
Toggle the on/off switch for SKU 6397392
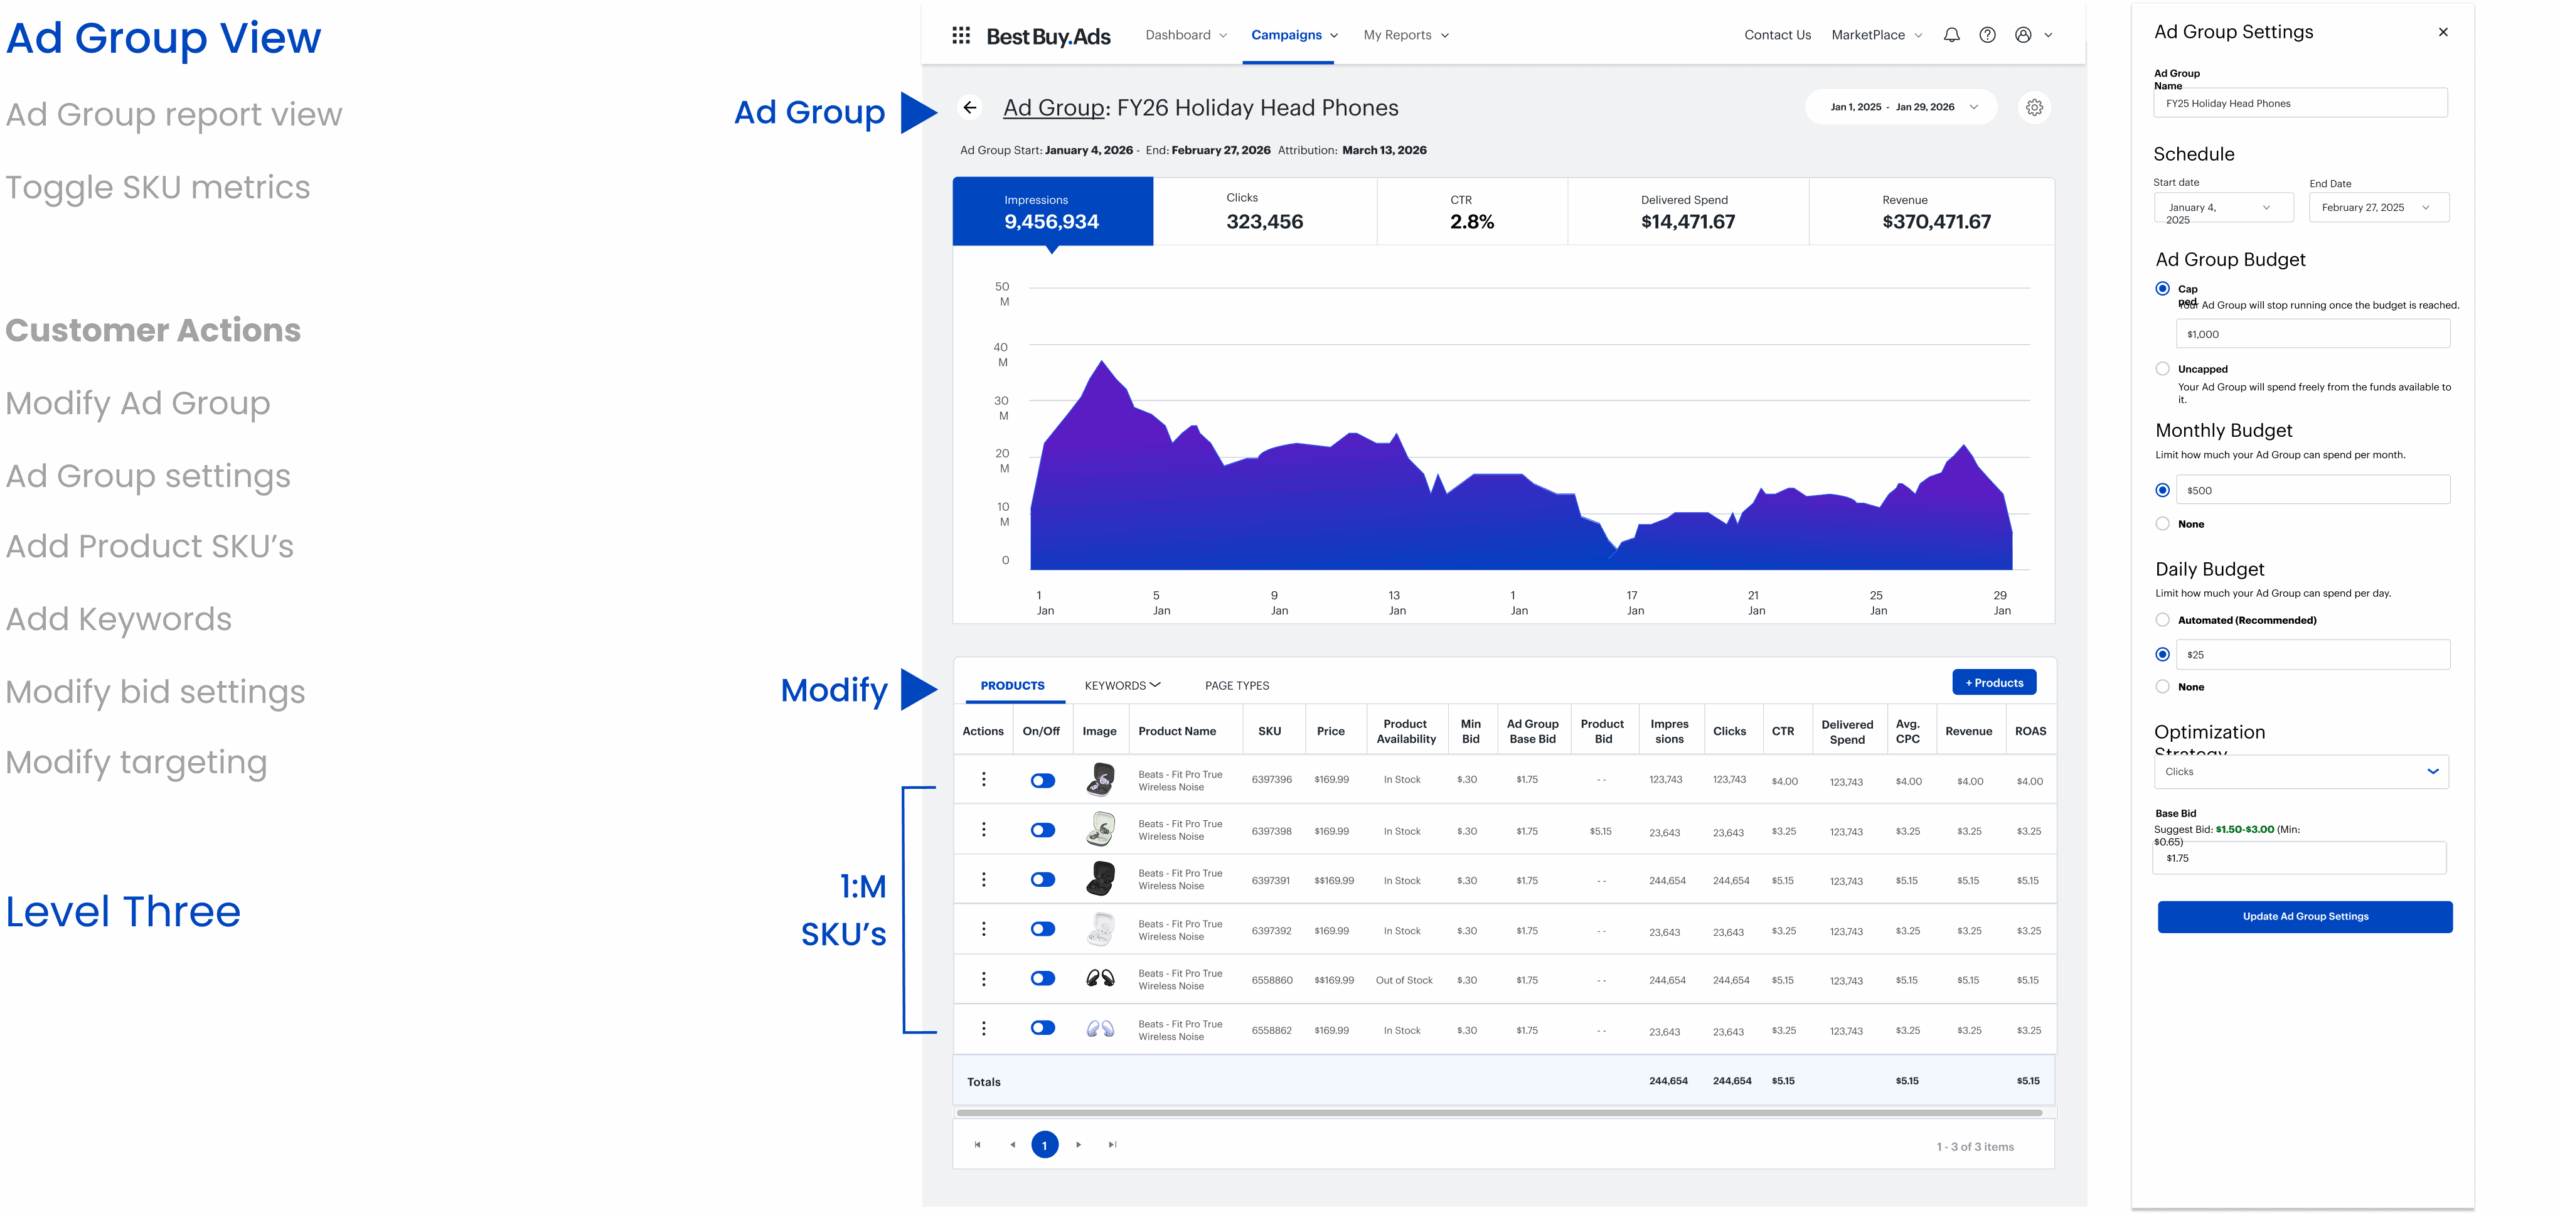coord(1043,929)
